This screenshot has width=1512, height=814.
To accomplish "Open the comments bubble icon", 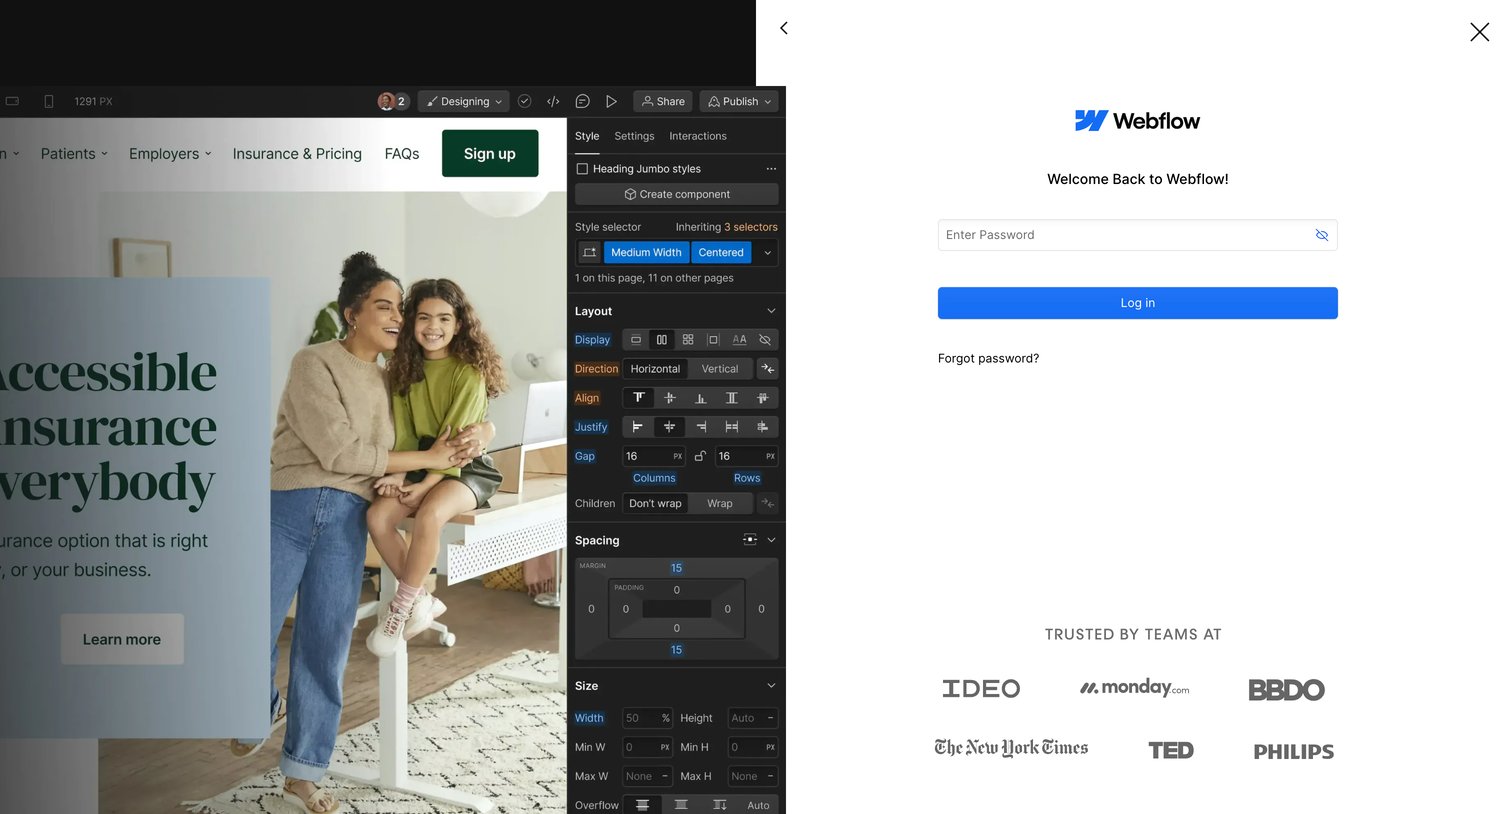I will coord(582,101).
